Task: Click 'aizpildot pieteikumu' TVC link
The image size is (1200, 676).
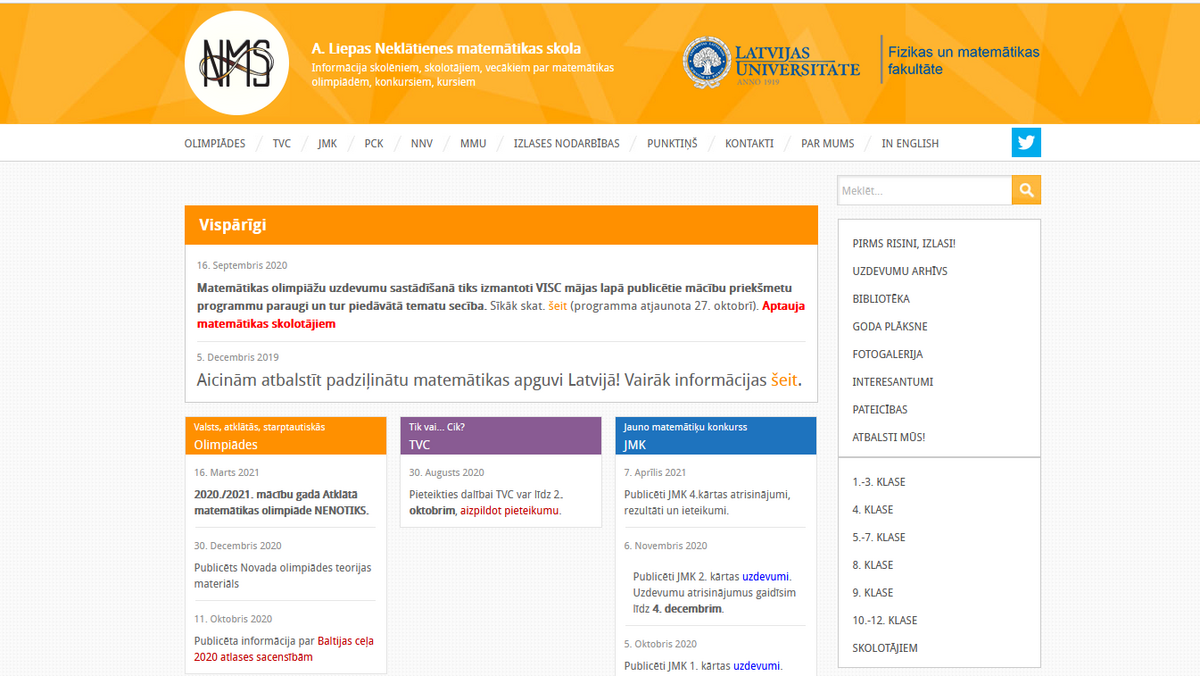Action: click(x=509, y=510)
